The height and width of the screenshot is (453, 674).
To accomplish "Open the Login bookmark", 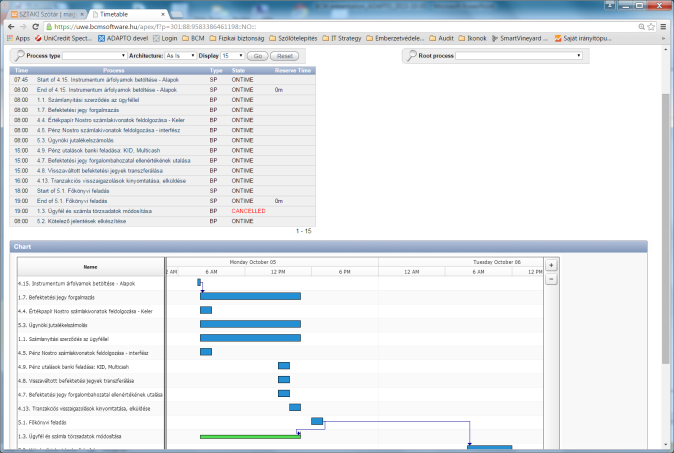I will pyautogui.click(x=165, y=38).
